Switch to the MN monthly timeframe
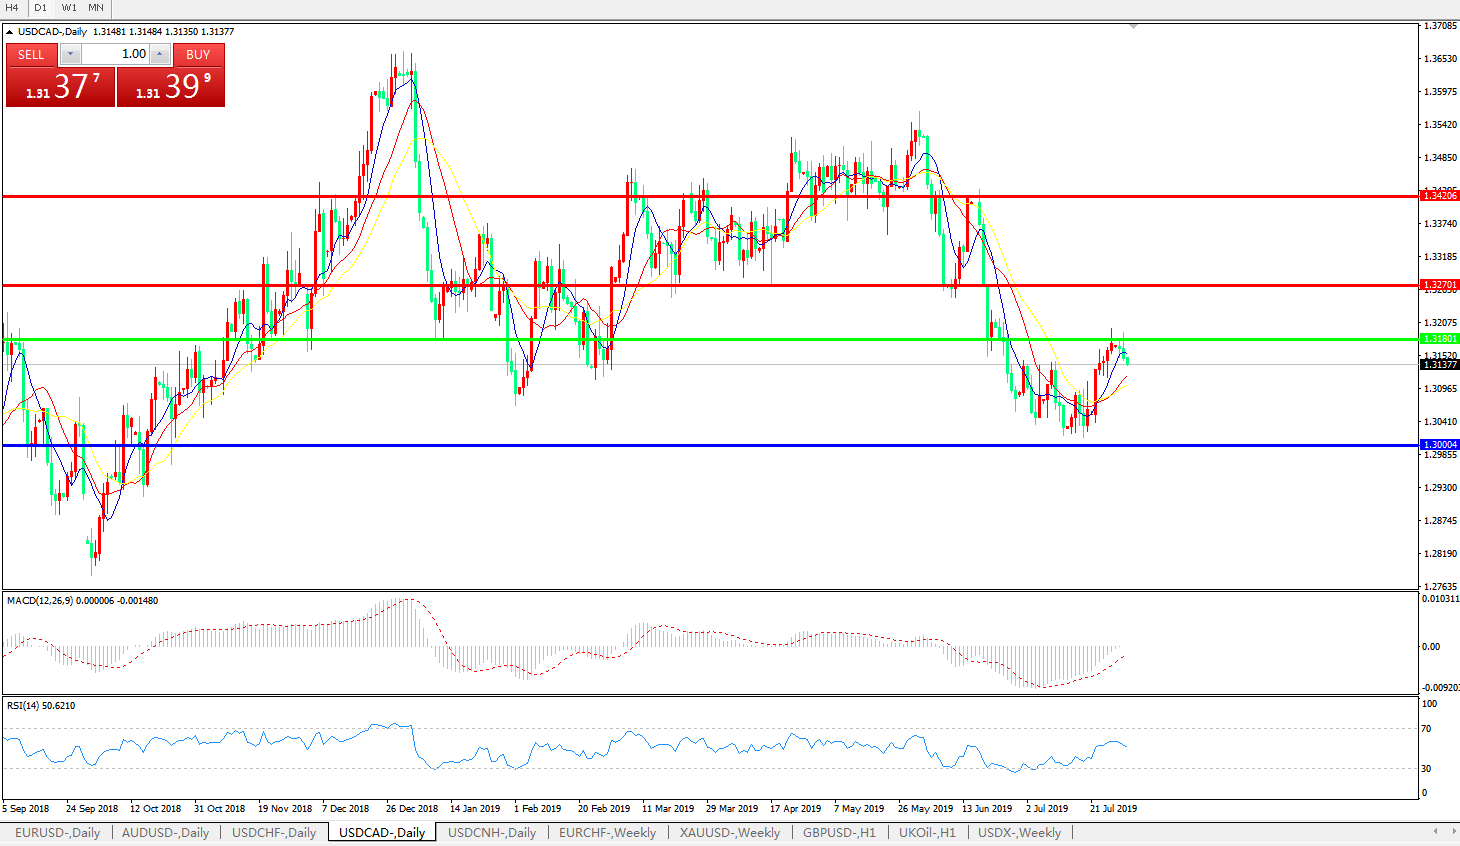Screen dimensions: 1460x846 (x=96, y=8)
